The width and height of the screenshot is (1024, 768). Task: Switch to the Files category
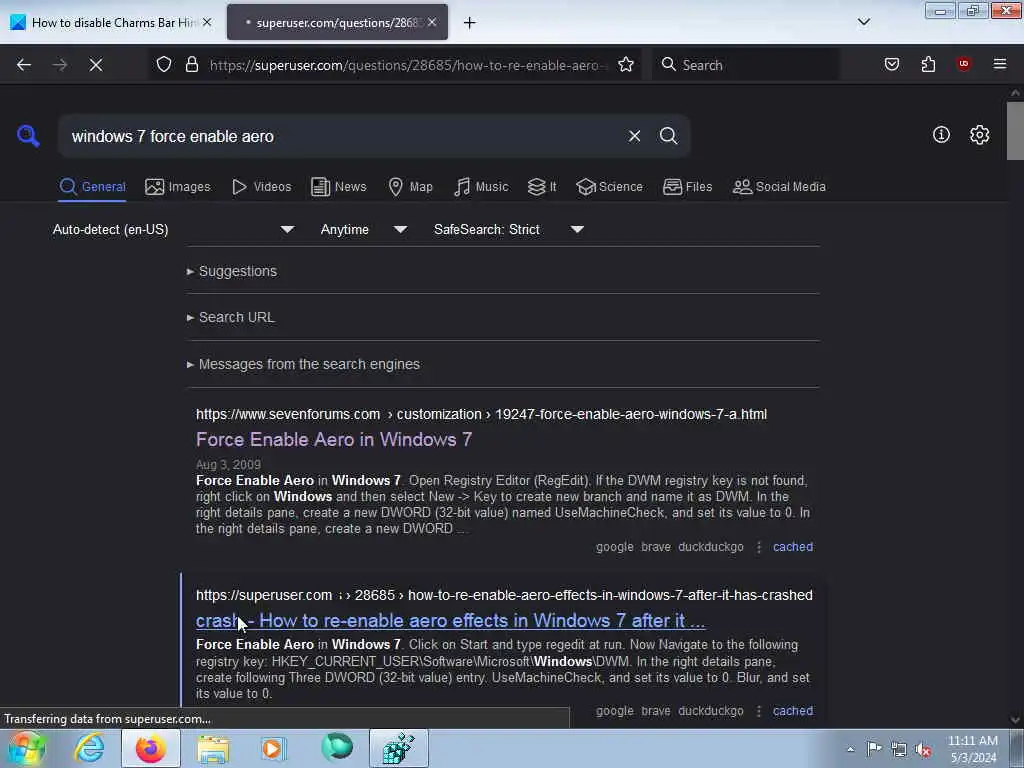point(687,187)
